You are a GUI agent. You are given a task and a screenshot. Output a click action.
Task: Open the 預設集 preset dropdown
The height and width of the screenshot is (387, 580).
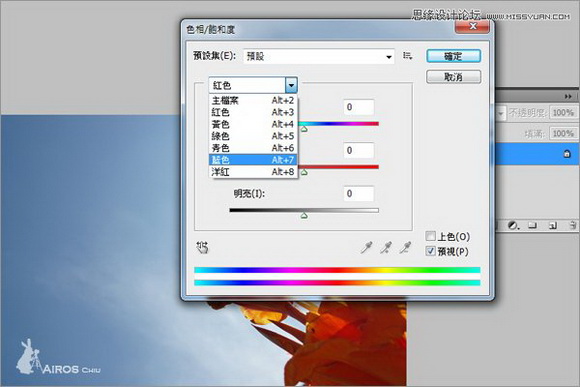click(319, 57)
